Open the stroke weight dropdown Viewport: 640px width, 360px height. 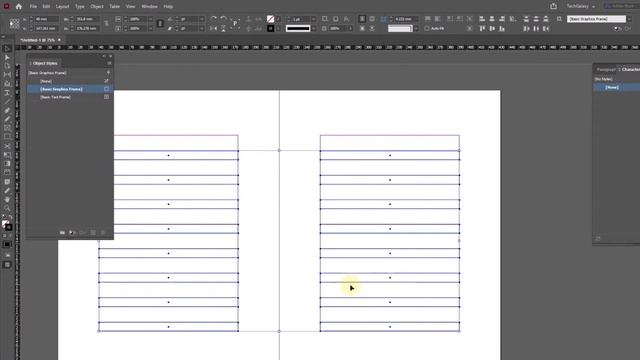tap(313, 19)
